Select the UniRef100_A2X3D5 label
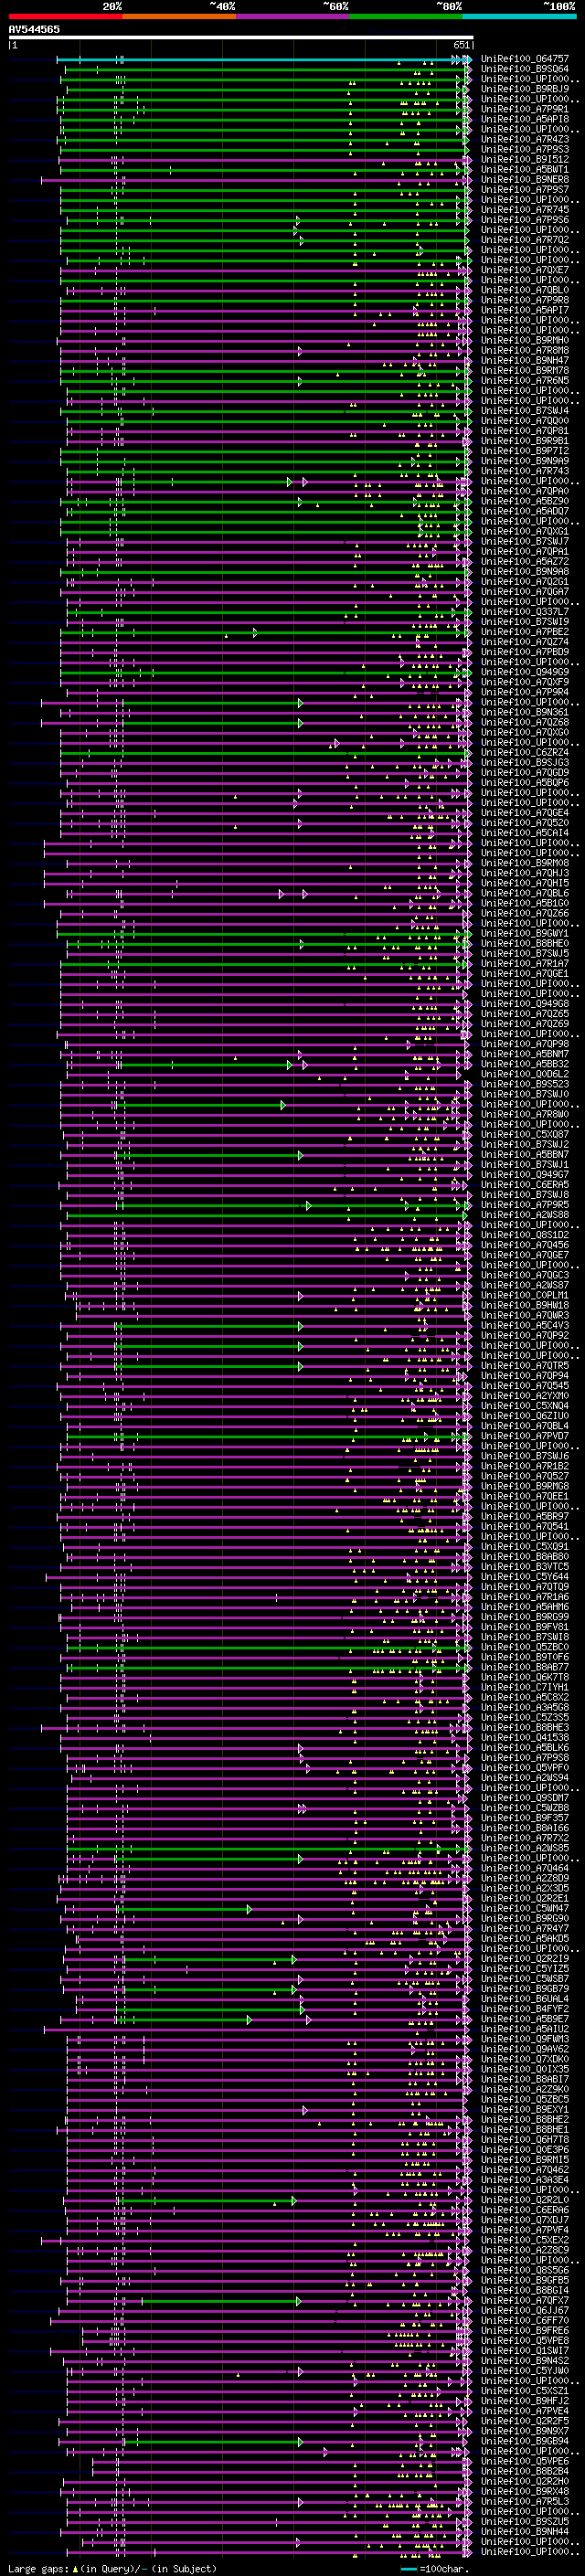 click(524, 1888)
